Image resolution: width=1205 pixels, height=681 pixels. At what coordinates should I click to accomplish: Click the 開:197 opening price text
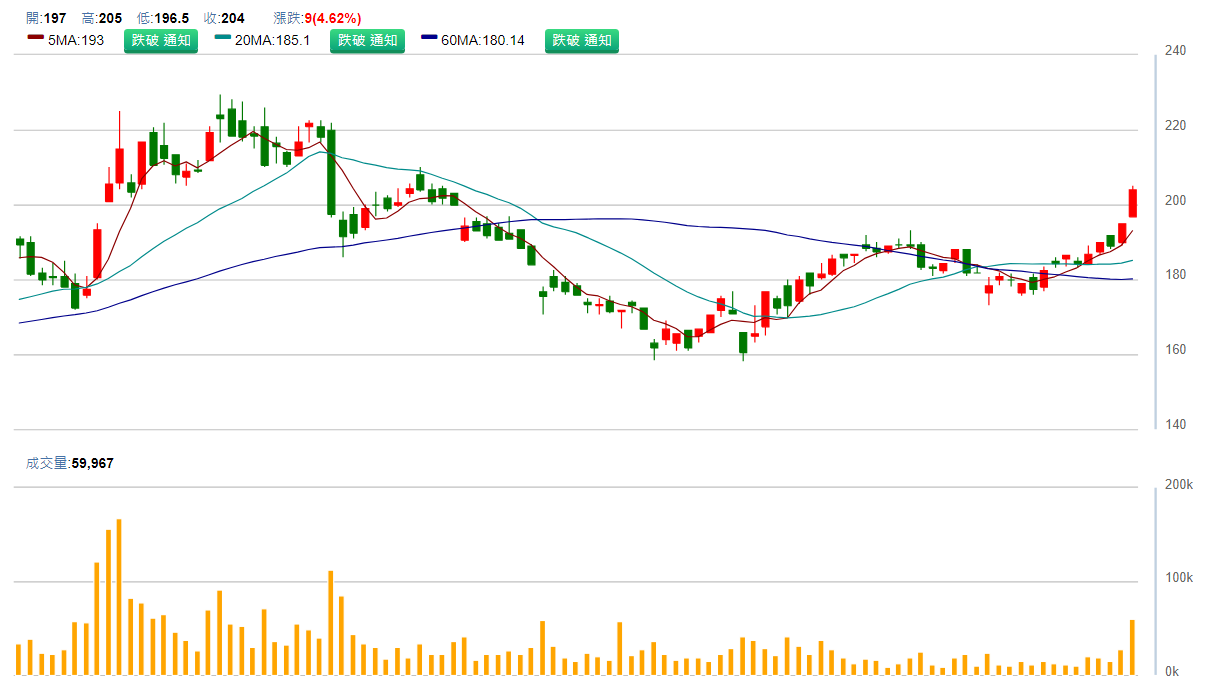pos(46,18)
